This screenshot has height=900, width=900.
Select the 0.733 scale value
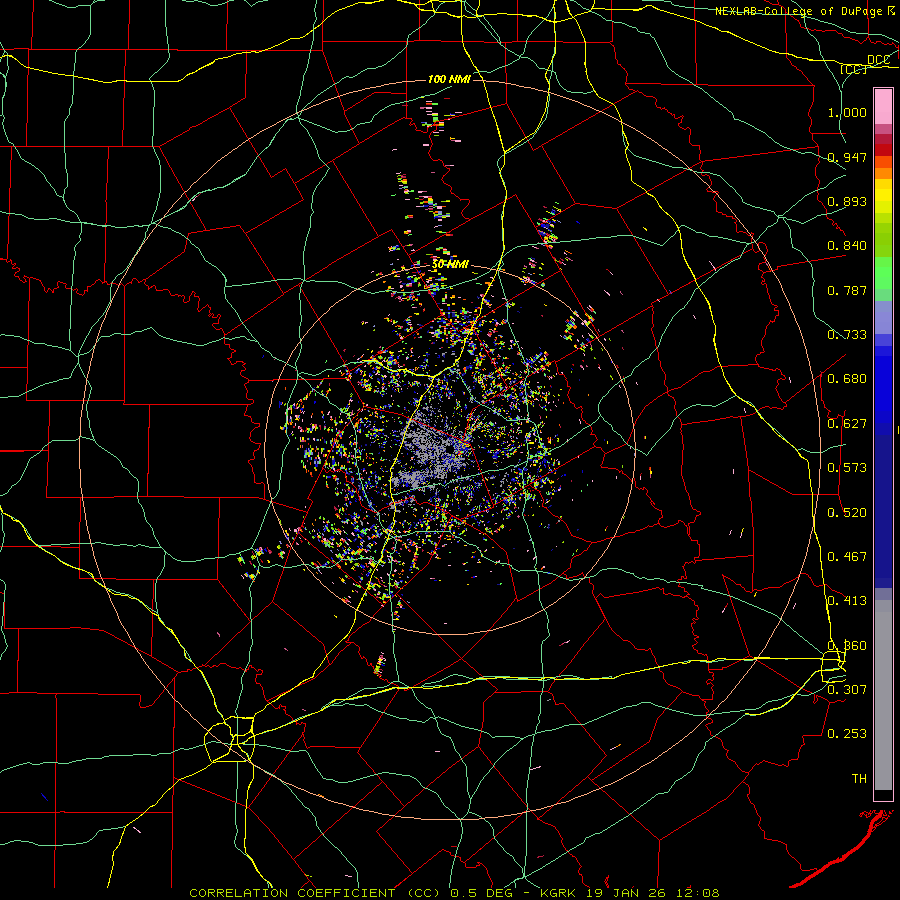(847, 335)
